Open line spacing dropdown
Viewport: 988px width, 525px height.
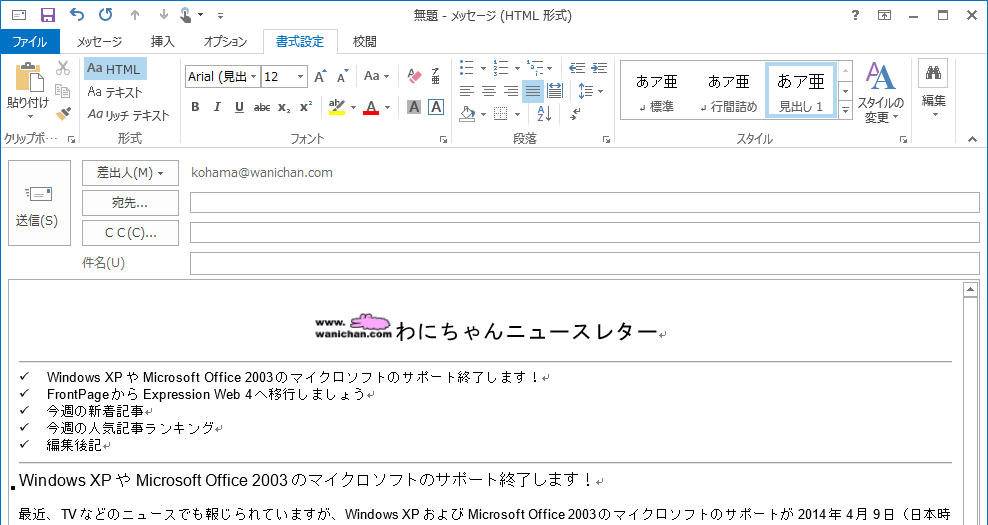tap(590, 91)
